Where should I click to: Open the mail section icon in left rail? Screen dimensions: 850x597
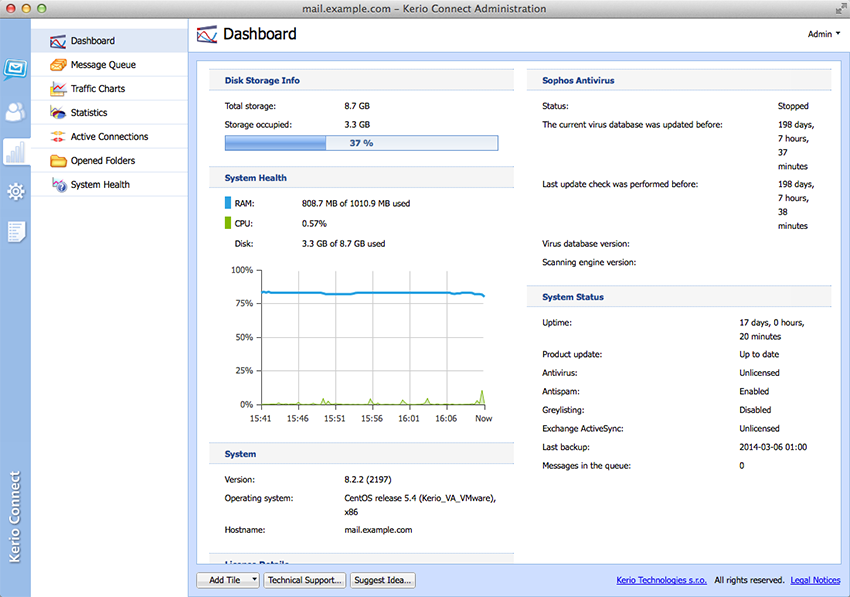click(15, 69)
